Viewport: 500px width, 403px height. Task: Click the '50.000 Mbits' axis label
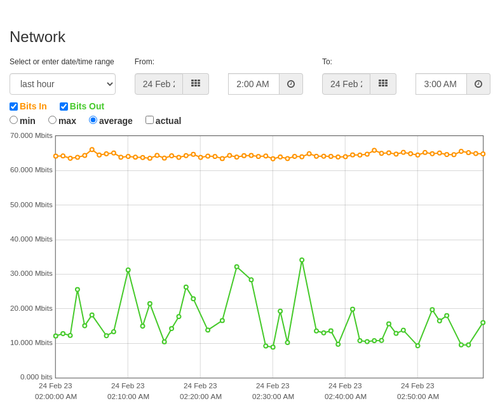tap(31, 204)
